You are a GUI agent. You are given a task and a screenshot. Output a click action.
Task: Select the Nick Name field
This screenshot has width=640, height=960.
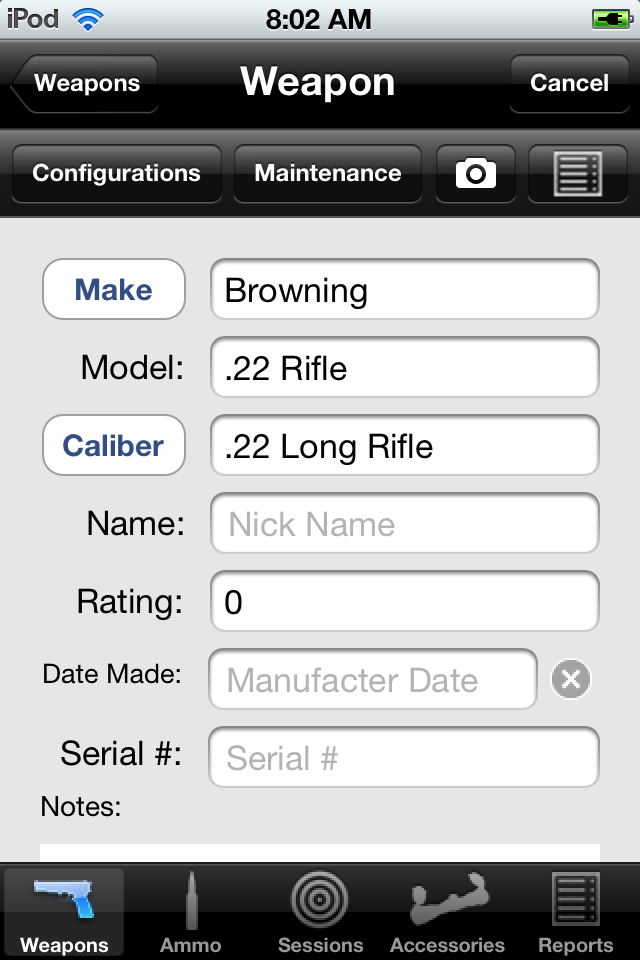coord(404,523)
